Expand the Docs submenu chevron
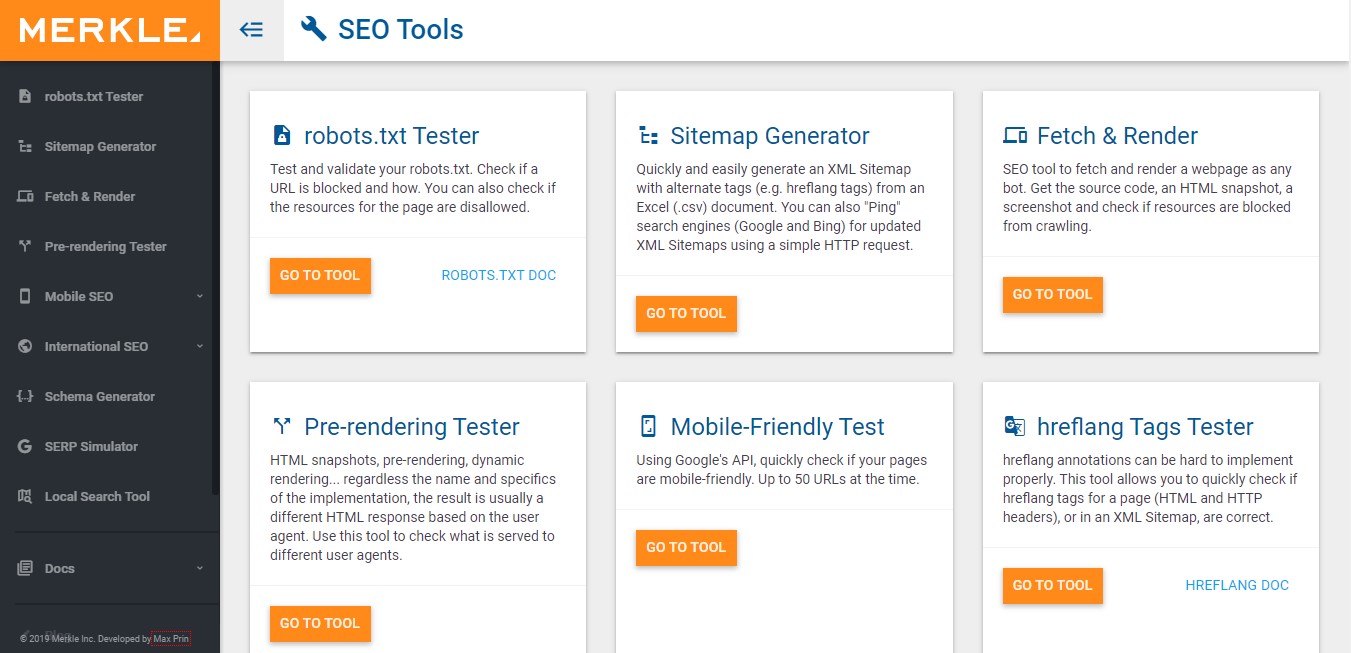This screenshot has width=1351, height=653. (x=199, y=568)
